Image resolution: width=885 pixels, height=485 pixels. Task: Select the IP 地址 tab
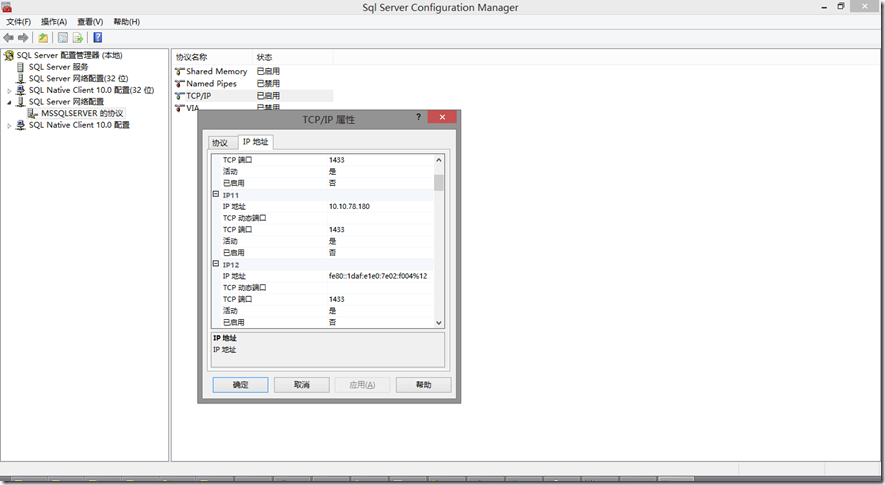point(256,142)
